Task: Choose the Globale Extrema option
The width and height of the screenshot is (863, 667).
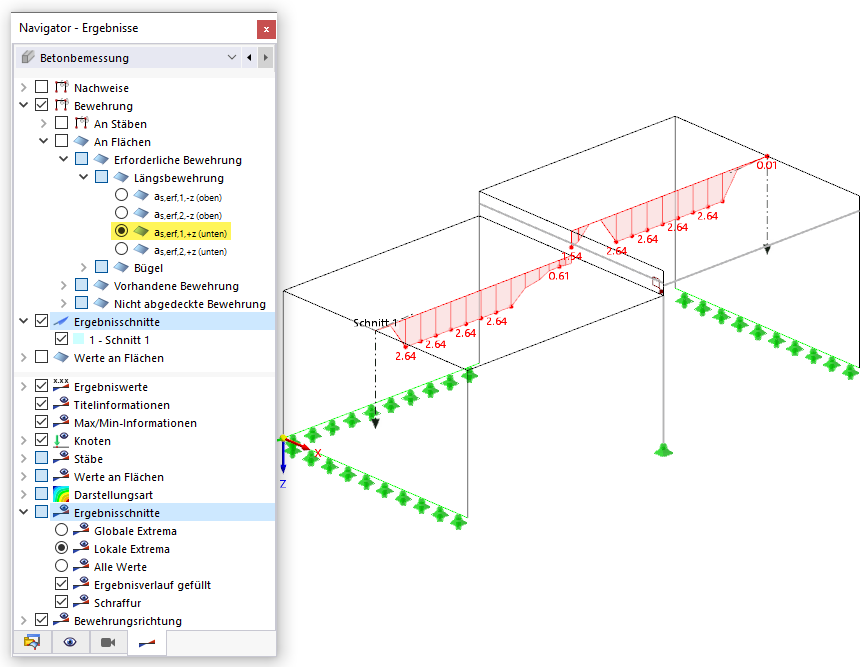Action: tap(61, 529)
